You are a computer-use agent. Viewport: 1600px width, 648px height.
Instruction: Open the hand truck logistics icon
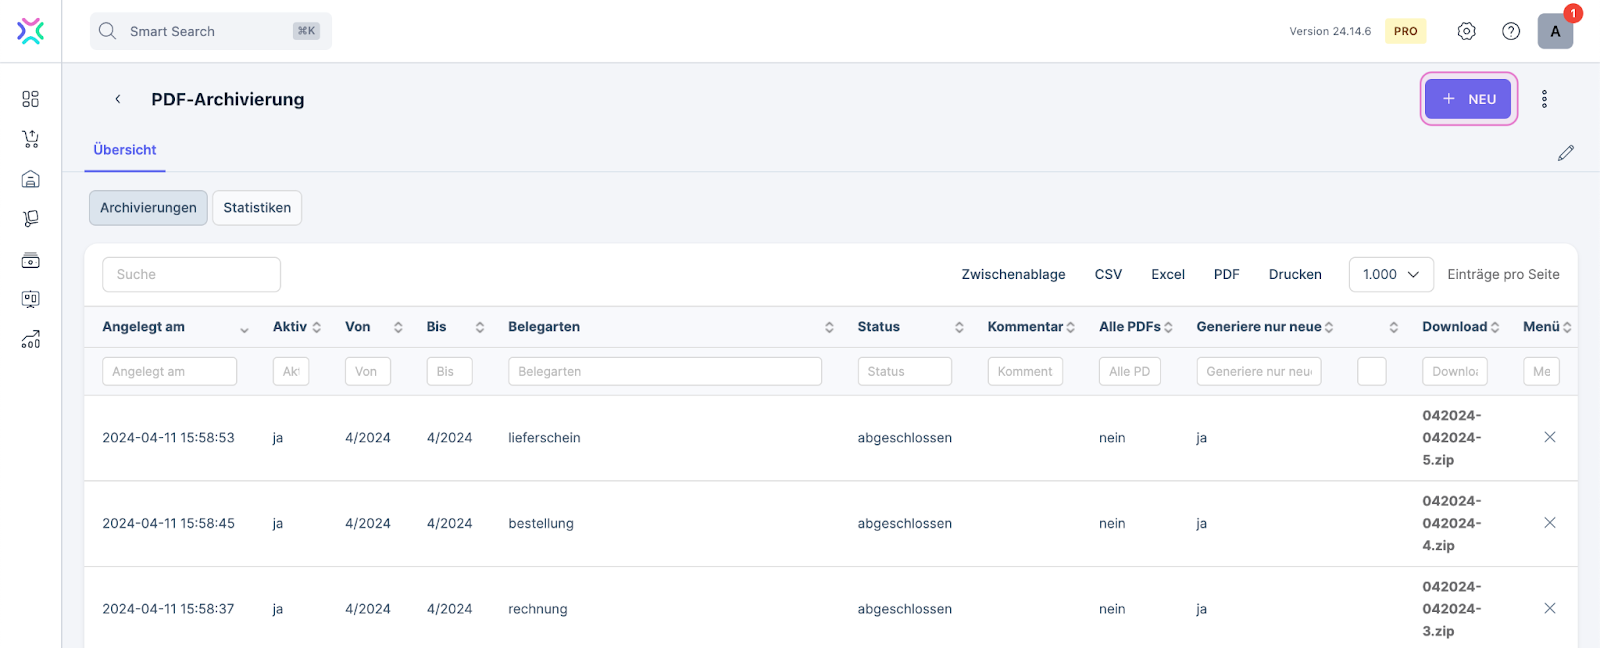click(30, 219)
